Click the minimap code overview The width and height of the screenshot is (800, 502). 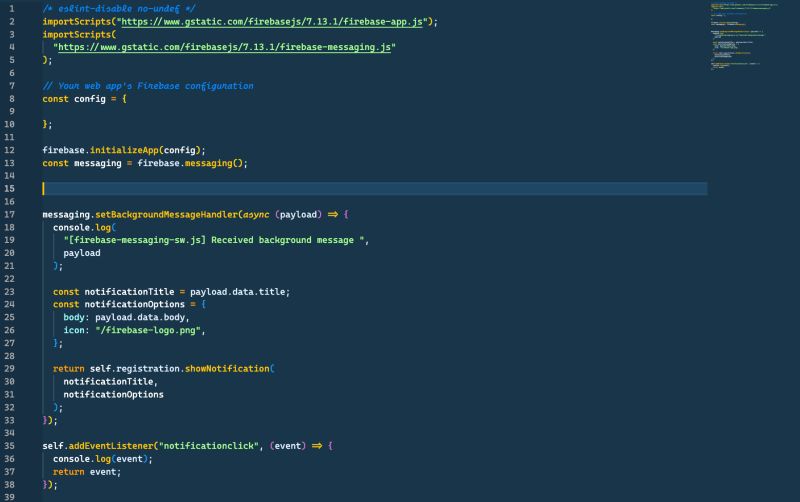click(x=744, y=36)
